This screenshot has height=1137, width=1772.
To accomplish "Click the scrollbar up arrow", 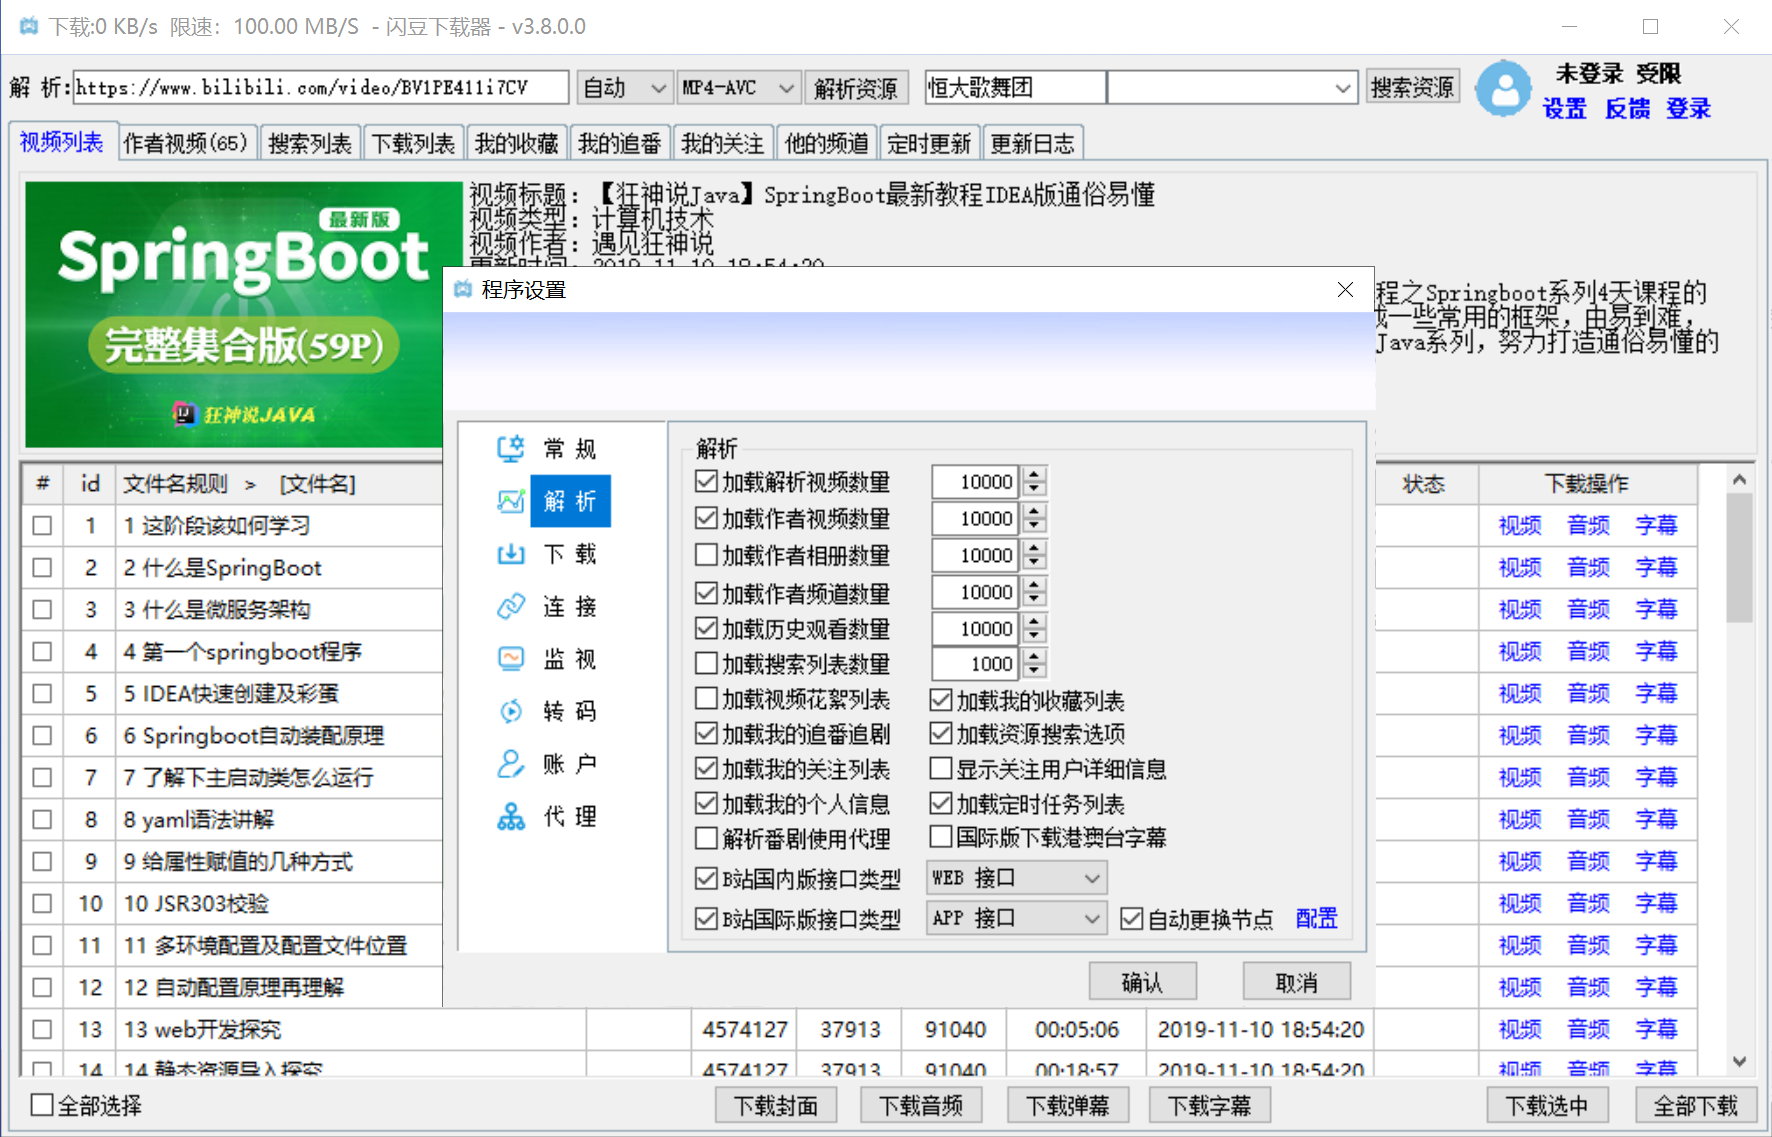I will pos(1740,479).
